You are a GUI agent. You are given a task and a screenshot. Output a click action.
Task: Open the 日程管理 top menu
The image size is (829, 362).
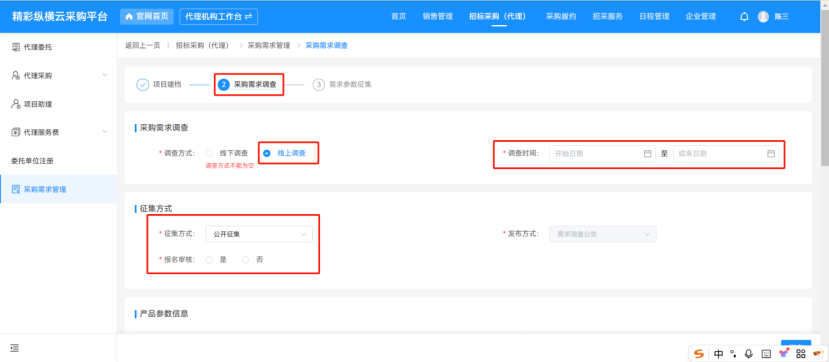(654, 16)
